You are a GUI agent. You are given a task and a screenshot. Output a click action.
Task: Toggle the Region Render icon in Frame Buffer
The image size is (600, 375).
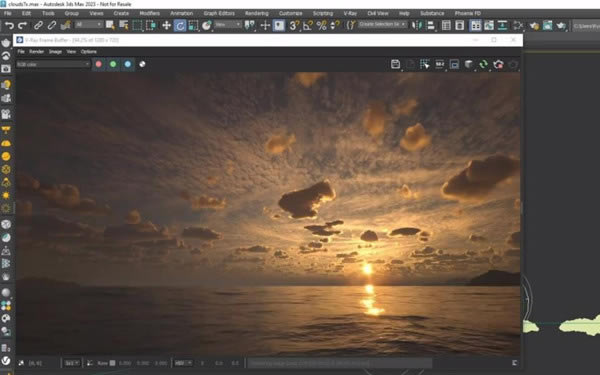click(454, 64)
